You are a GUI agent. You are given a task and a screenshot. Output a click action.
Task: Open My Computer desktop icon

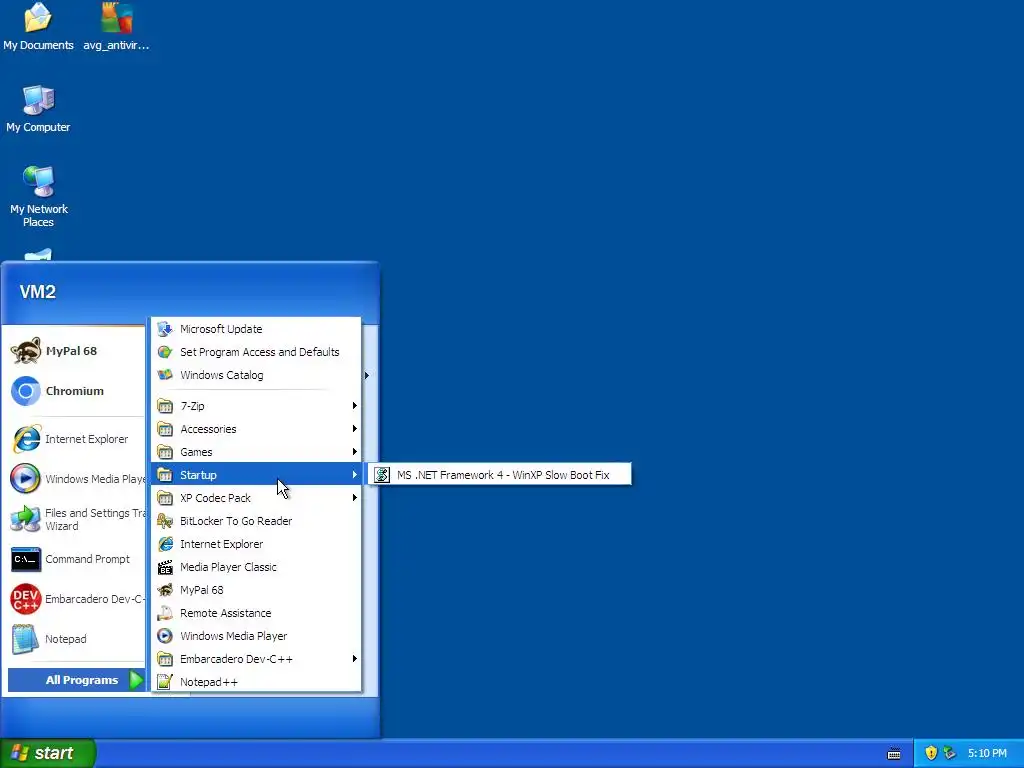(38, 108)
